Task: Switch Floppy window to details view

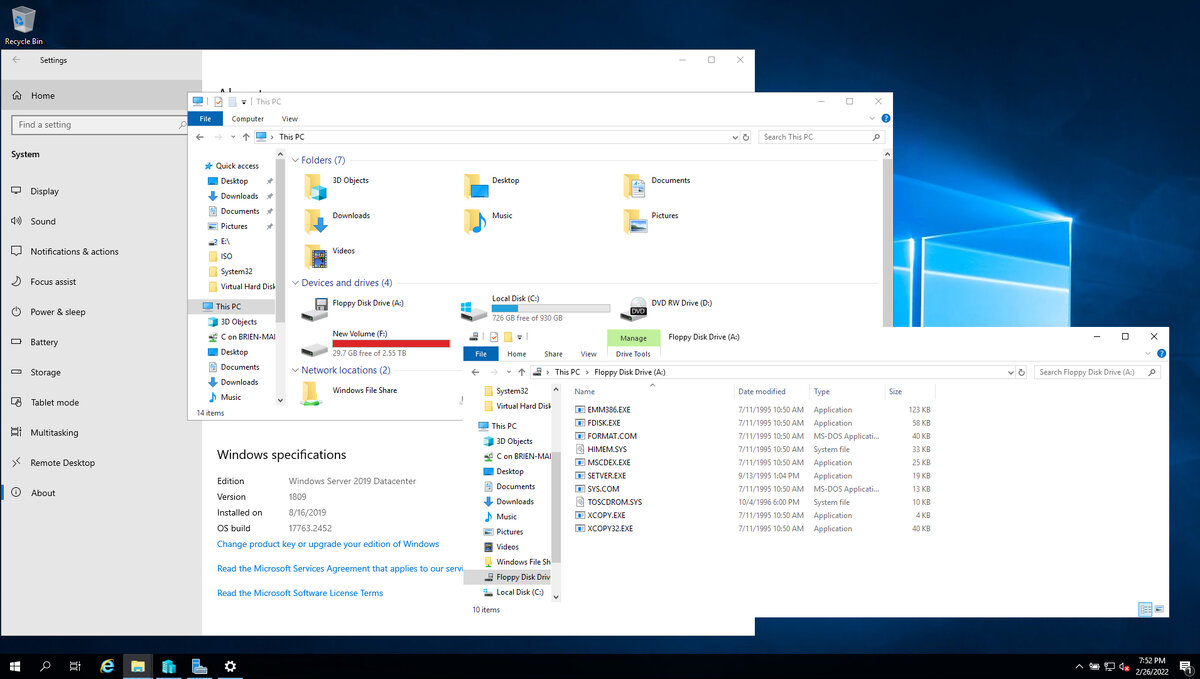Action: [1145, 609]
